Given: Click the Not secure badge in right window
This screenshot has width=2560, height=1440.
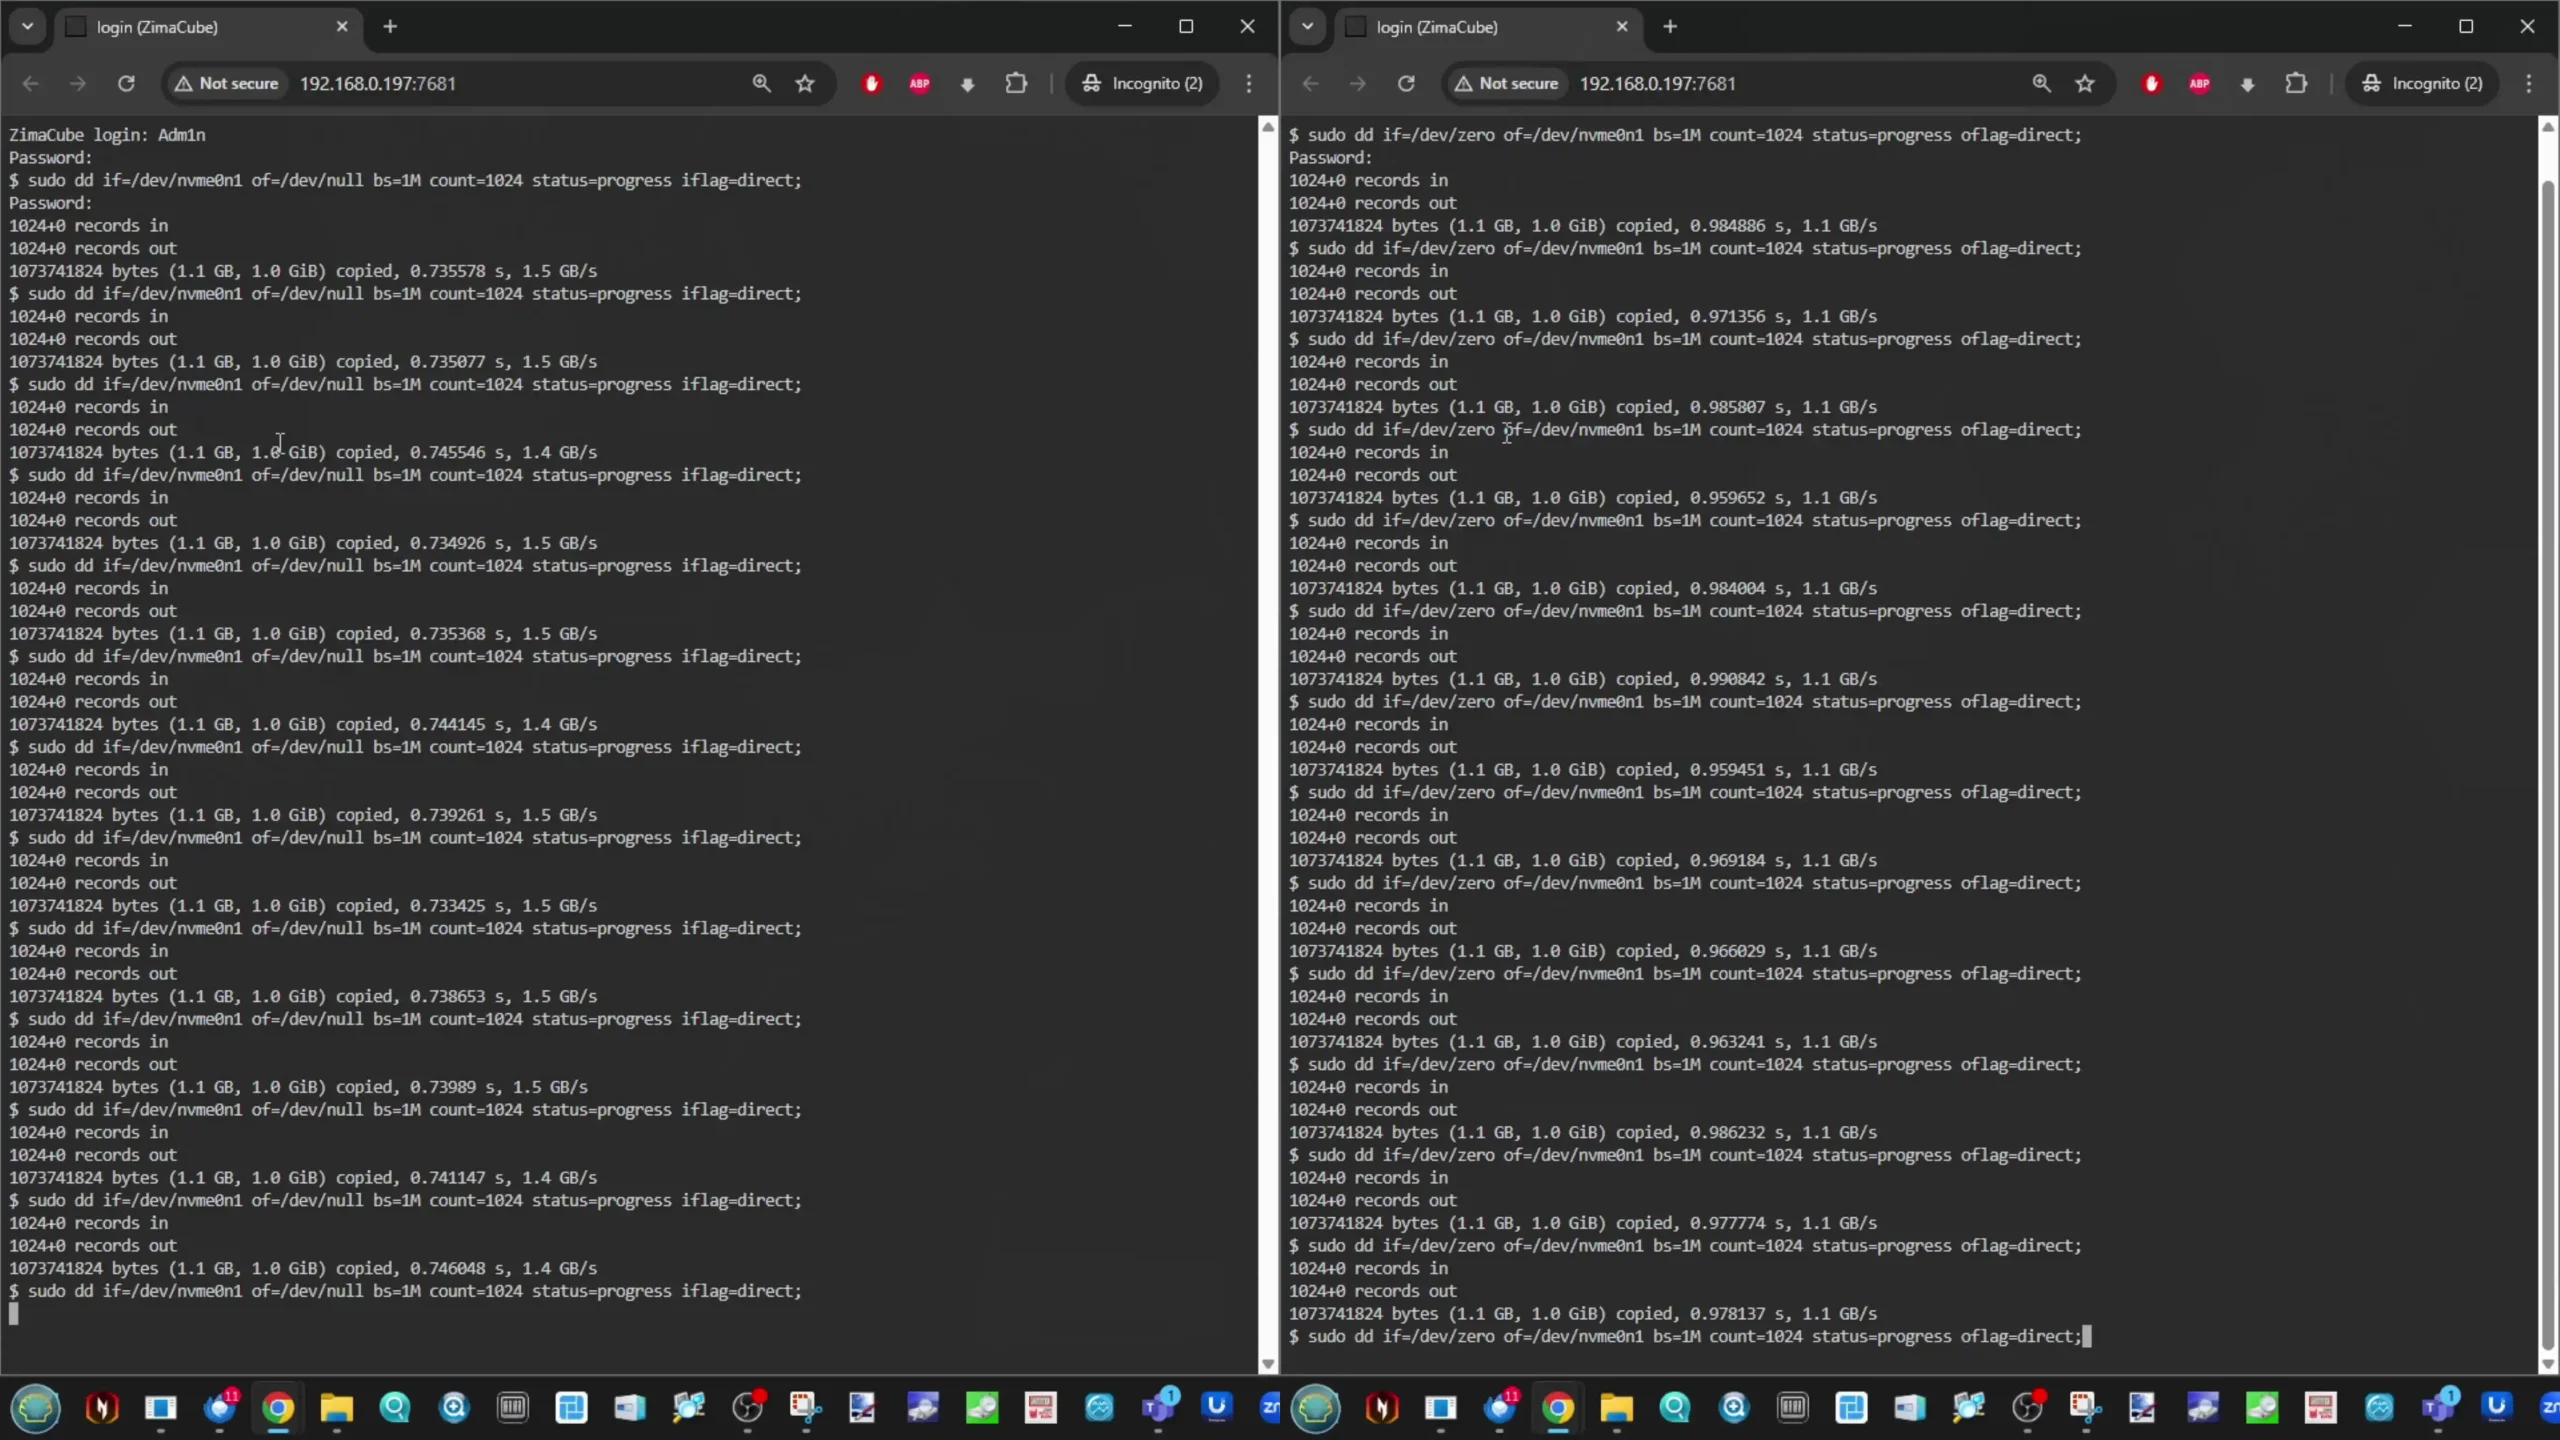Looking at the screenshot, I should pos(1507,83).
